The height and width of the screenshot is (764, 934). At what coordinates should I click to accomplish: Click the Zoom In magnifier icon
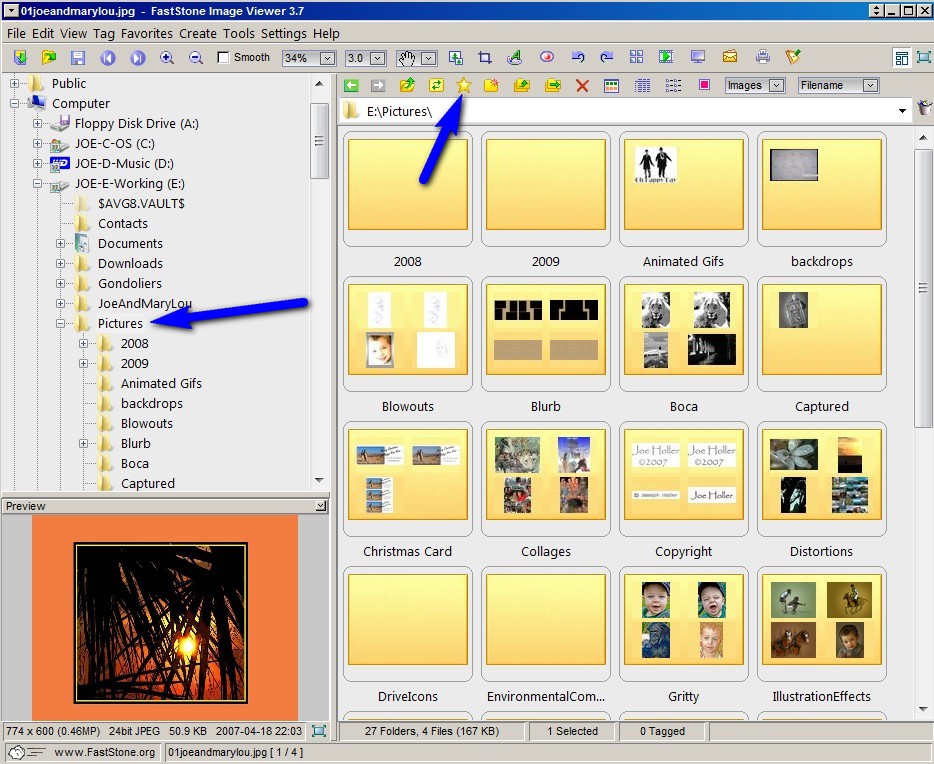[167, 57]
